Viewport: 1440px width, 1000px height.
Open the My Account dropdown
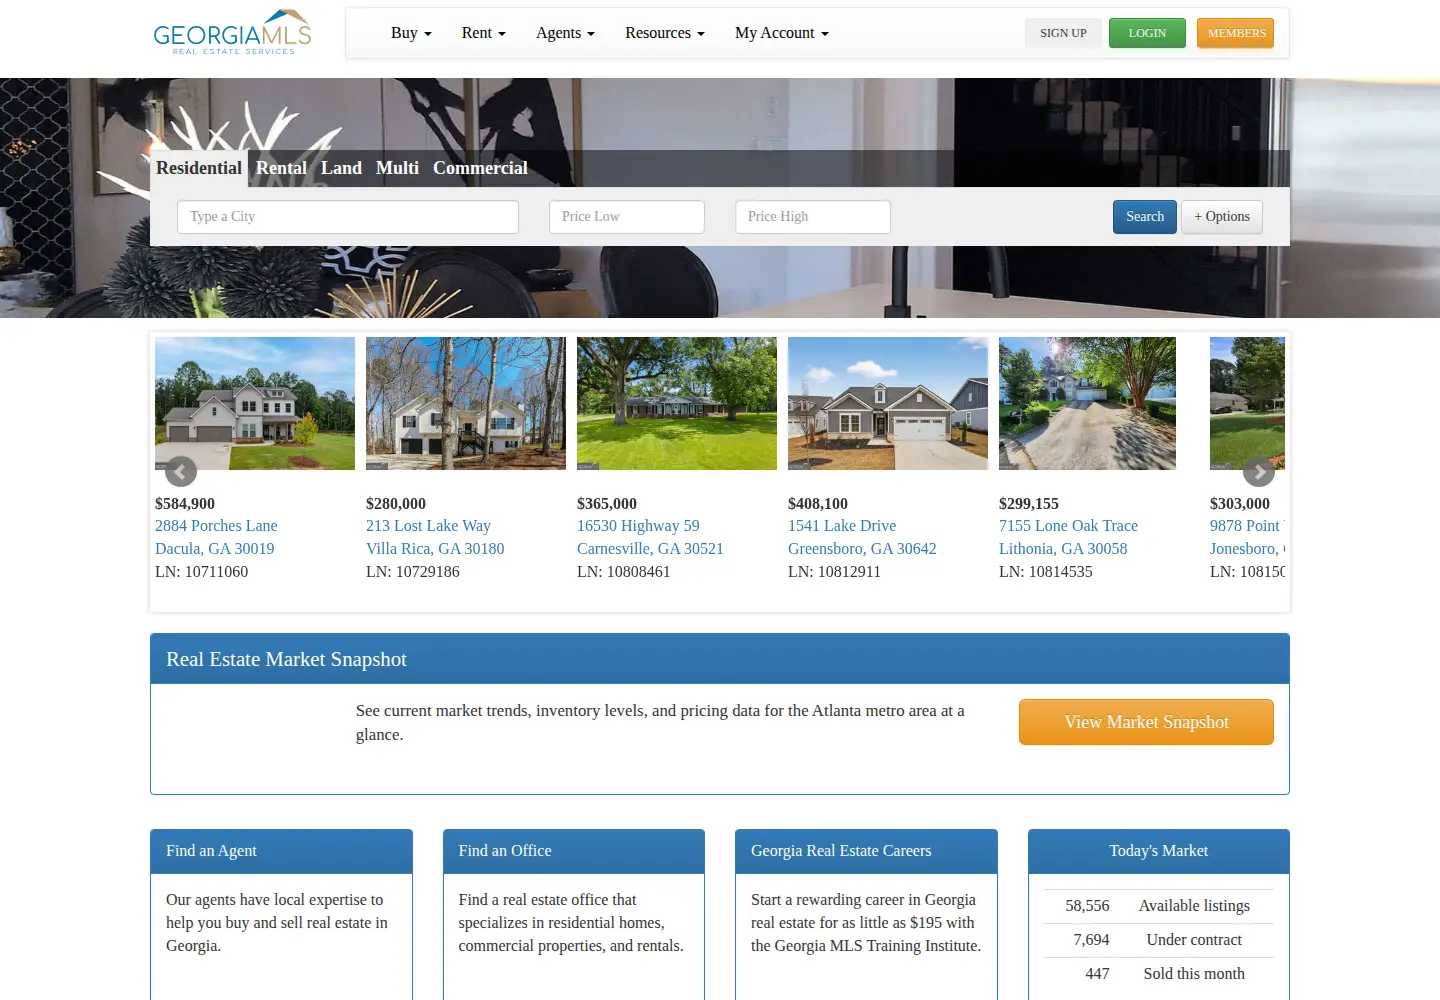pyautogui.click(x=782, y=33)
